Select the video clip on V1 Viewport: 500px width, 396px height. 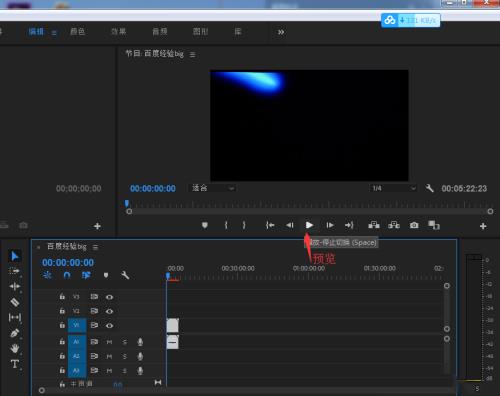[x=172, y=326]
